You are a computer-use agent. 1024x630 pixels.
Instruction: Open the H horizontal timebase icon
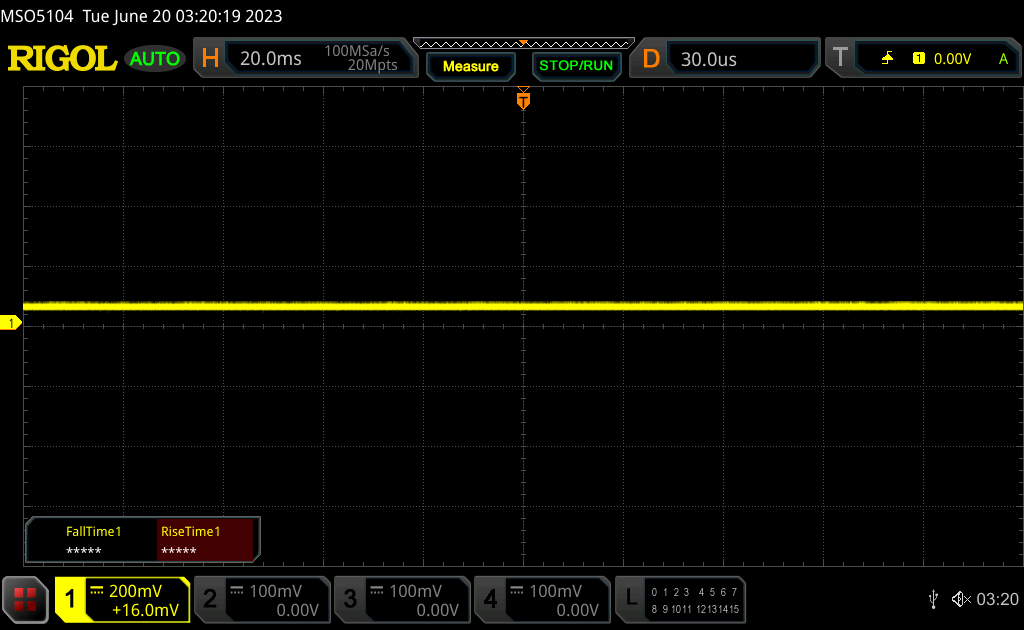tap(210, 59)
